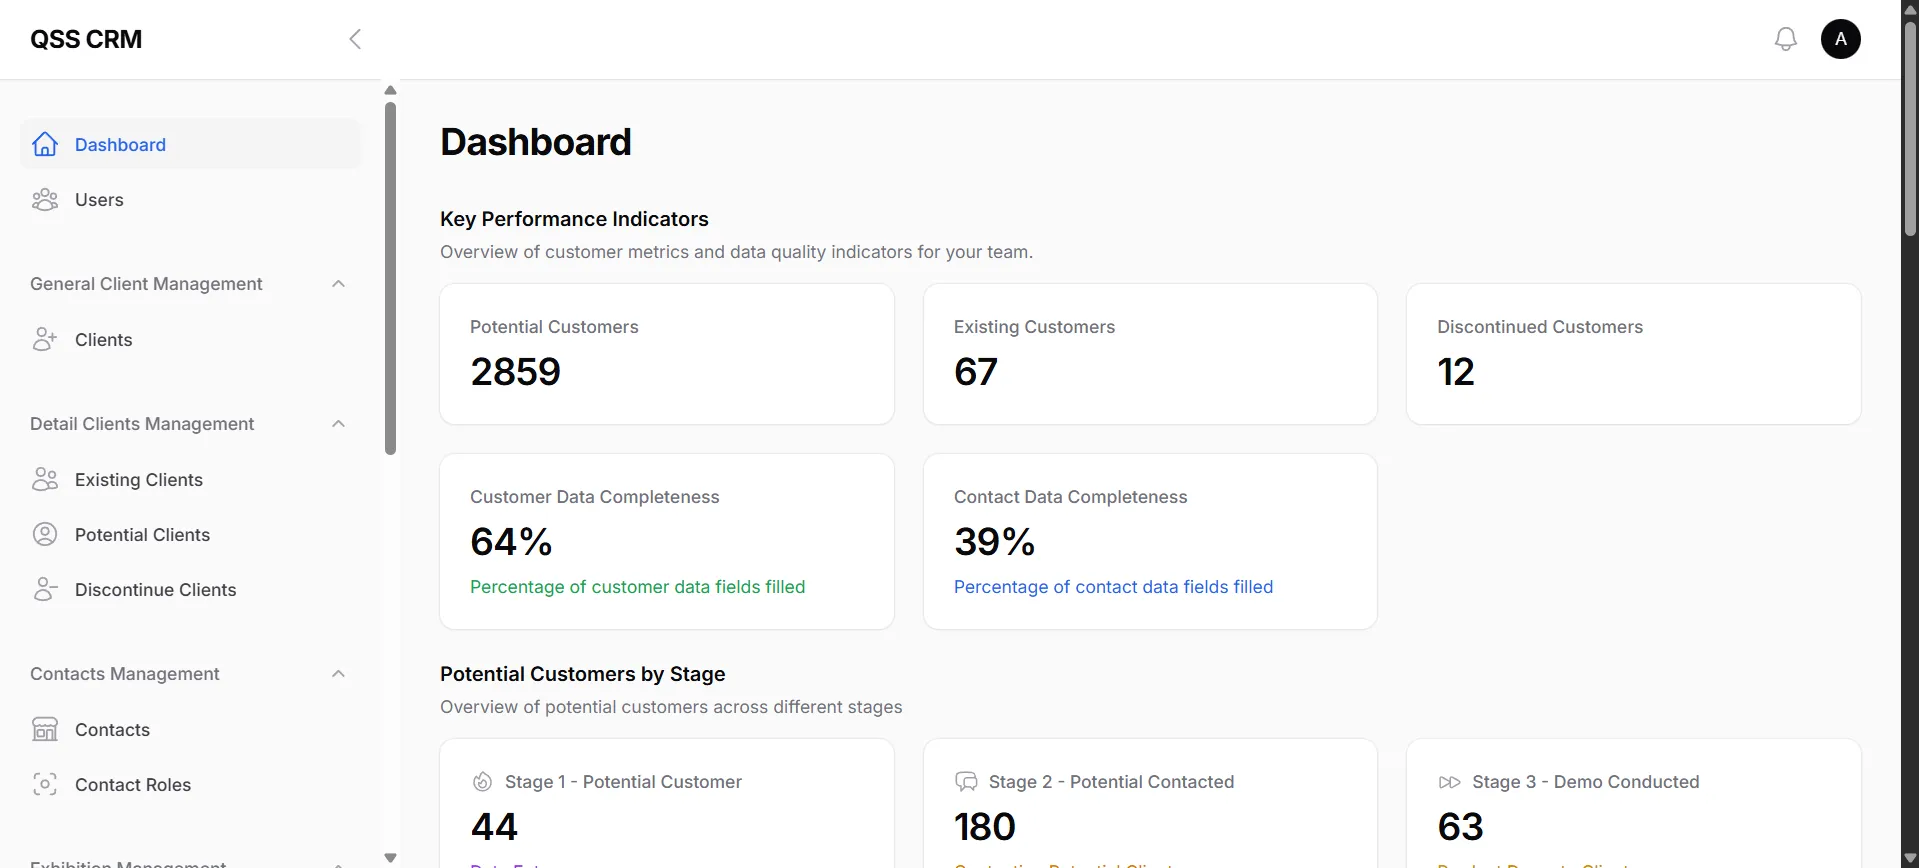This screenshot has width=1919, height=868.
Task: Select the Potential Clients user icon
Action: click(45, 534)
